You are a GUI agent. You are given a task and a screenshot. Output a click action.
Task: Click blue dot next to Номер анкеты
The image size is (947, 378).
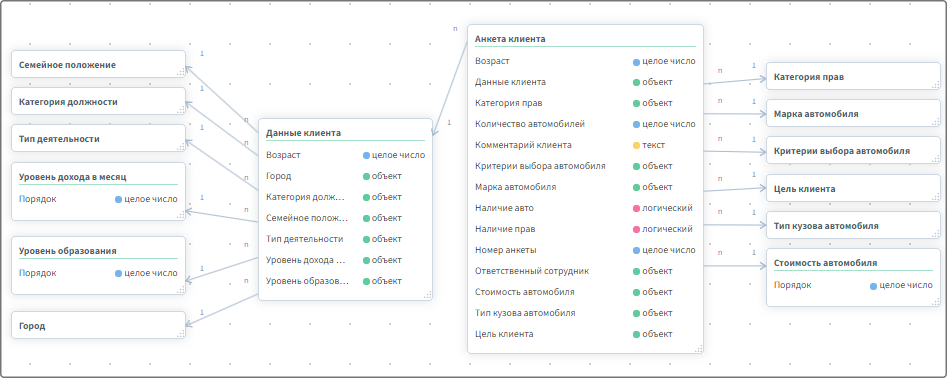coord(636,250)
